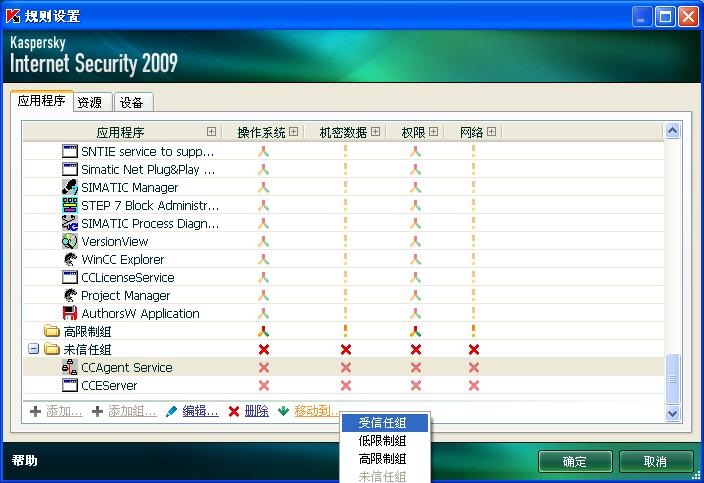Click 权限 rule icon for WinCC Explorer

coord(415,259)
